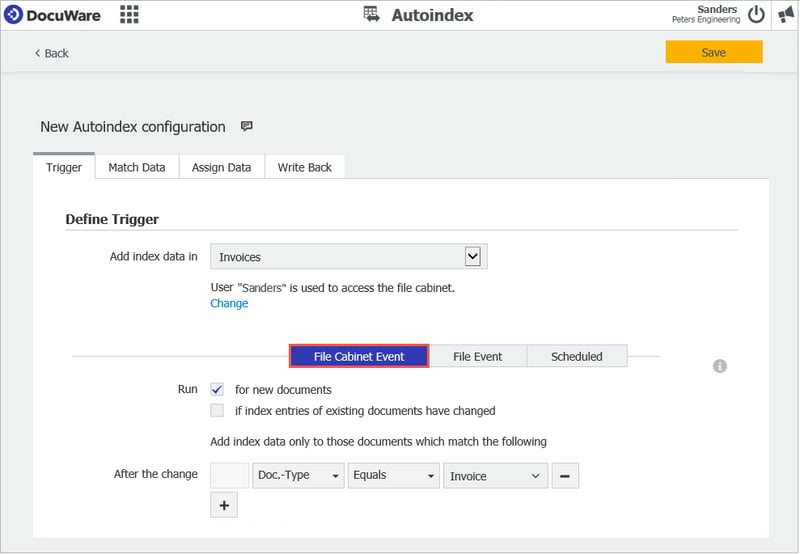Remove the condition with minus button
Image resolution: width=800 pixels, height=554 pixels.
point(565,476)
